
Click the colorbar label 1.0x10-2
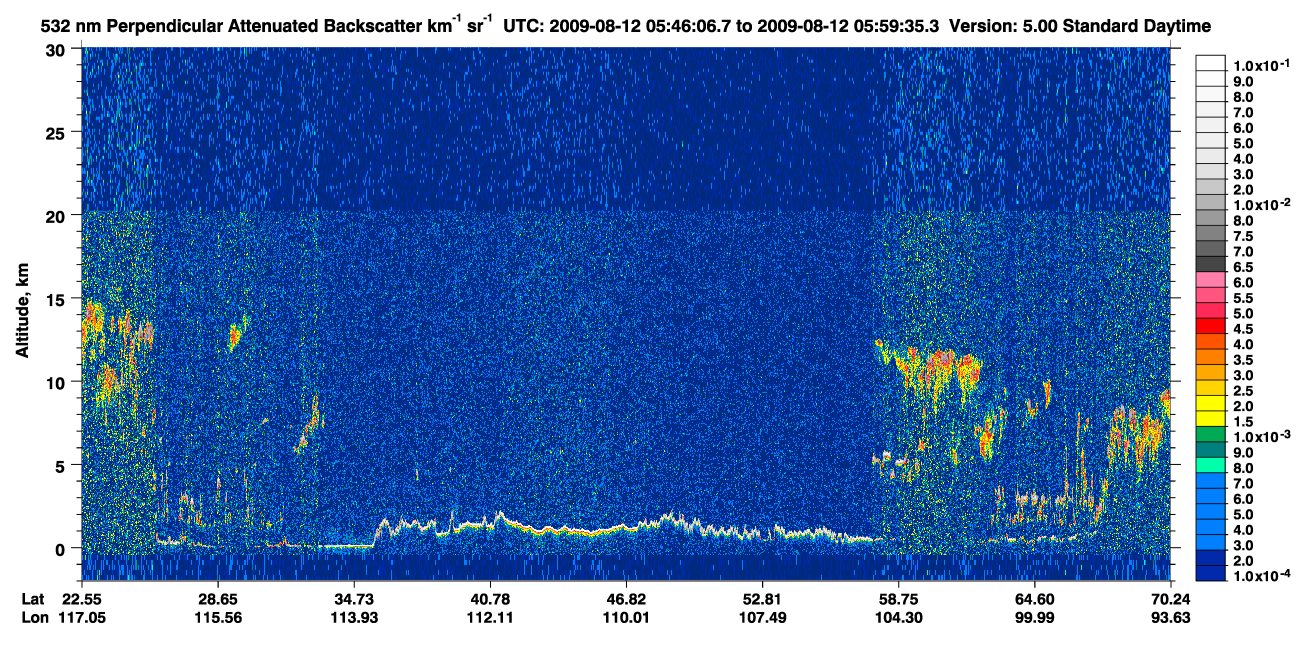click(1261, 205)
